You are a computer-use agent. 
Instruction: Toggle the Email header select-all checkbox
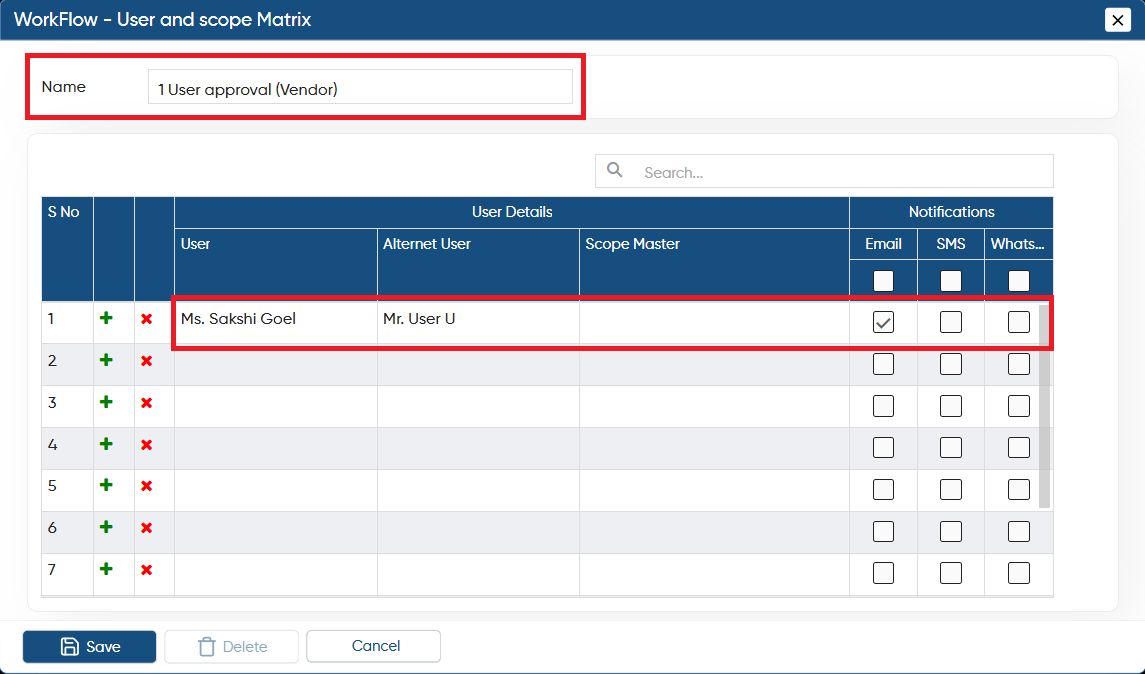coord(883,281)
